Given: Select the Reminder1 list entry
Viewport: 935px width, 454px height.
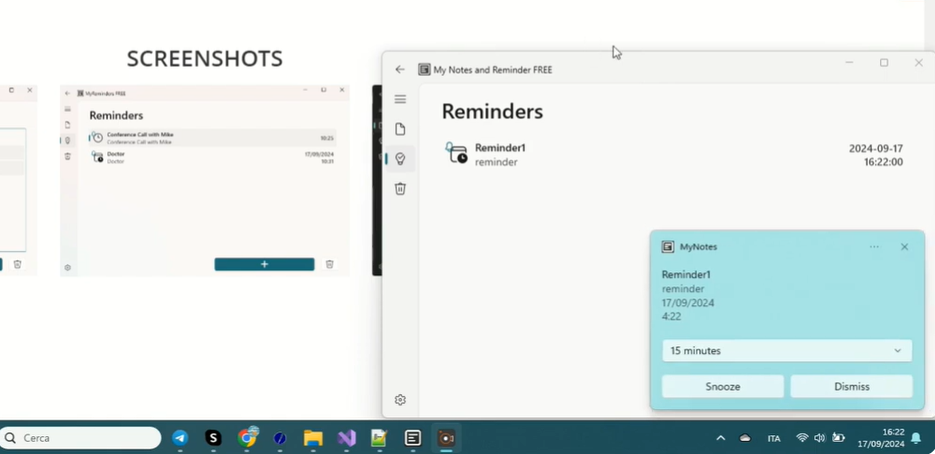Looking at the screenshot, I should coord(674,155).
